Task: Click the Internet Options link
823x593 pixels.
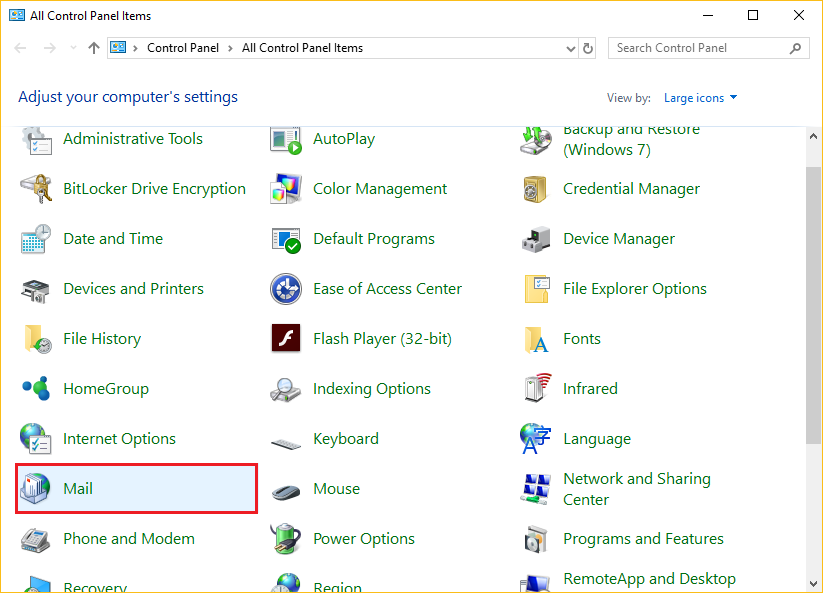Action: click(119, 439)
